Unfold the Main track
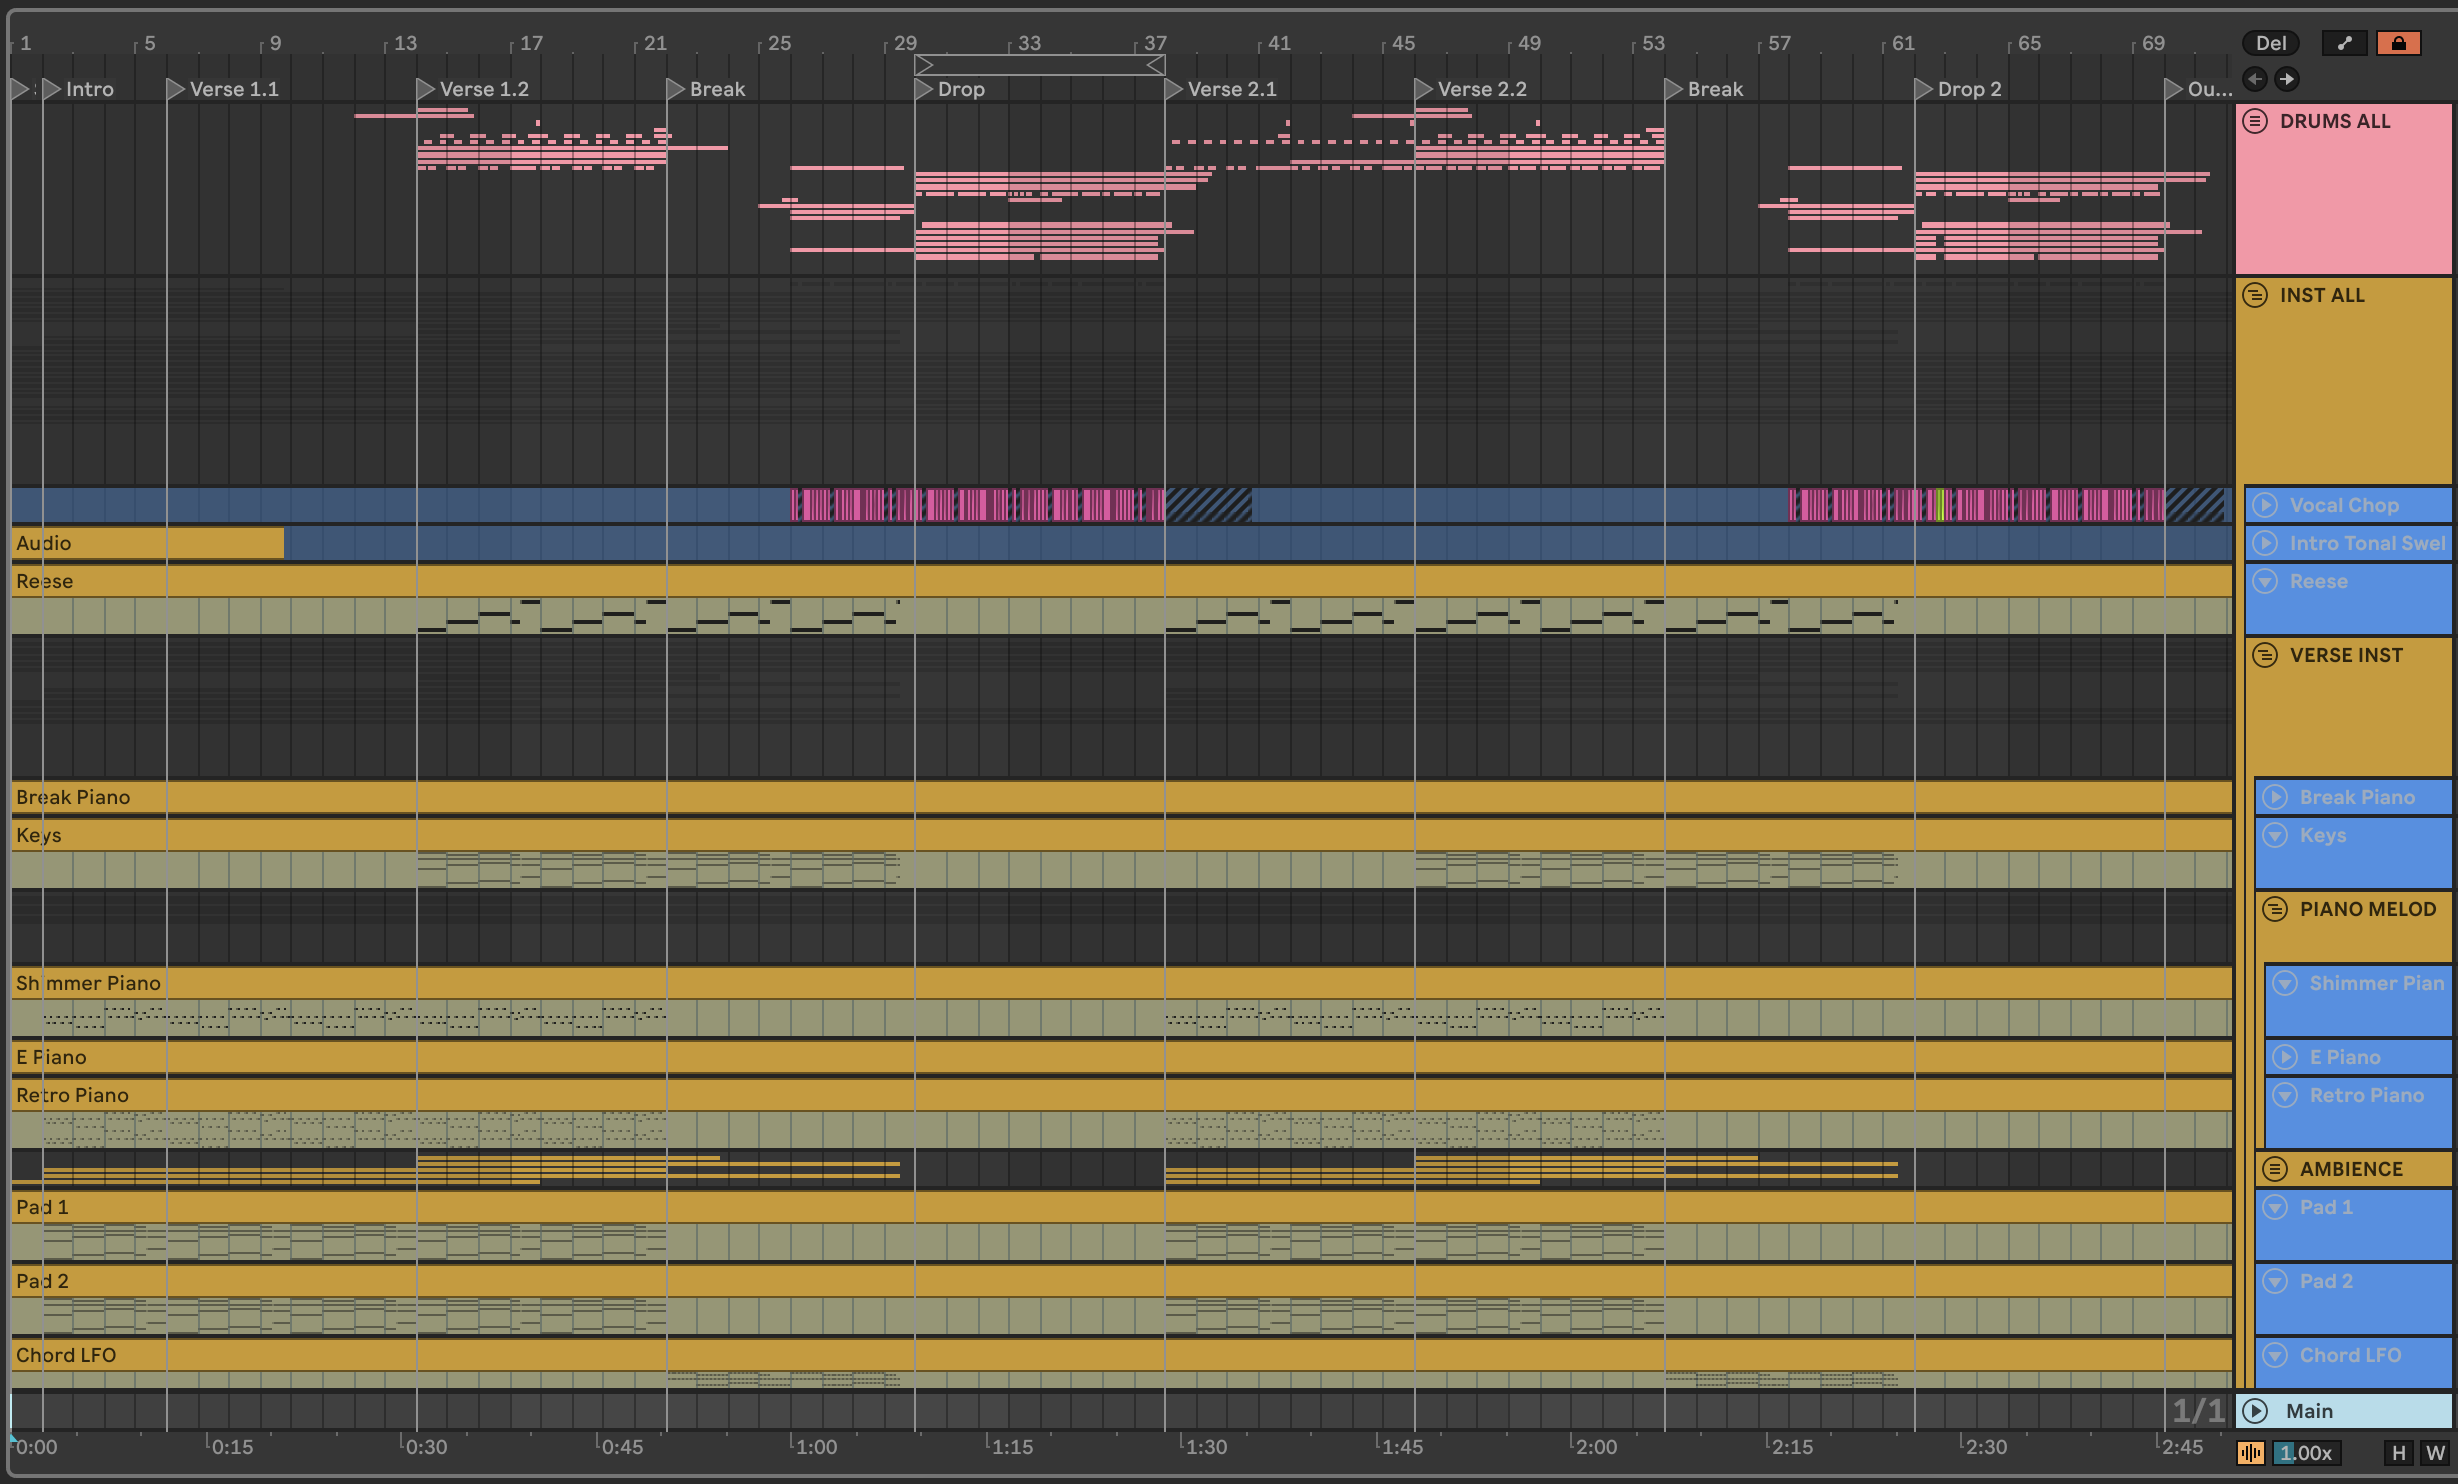Image resolution: width=2458 pixels, height=1484 pixels. click(x=2255, y=1411)
